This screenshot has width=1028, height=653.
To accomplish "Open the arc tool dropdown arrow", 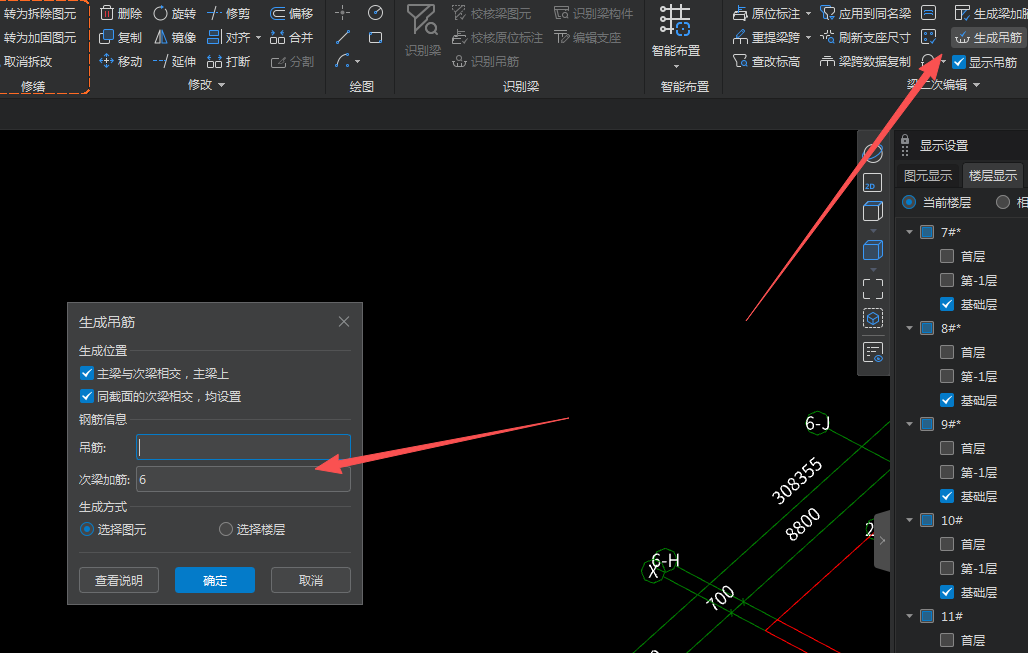I will (x=357, y=62).
